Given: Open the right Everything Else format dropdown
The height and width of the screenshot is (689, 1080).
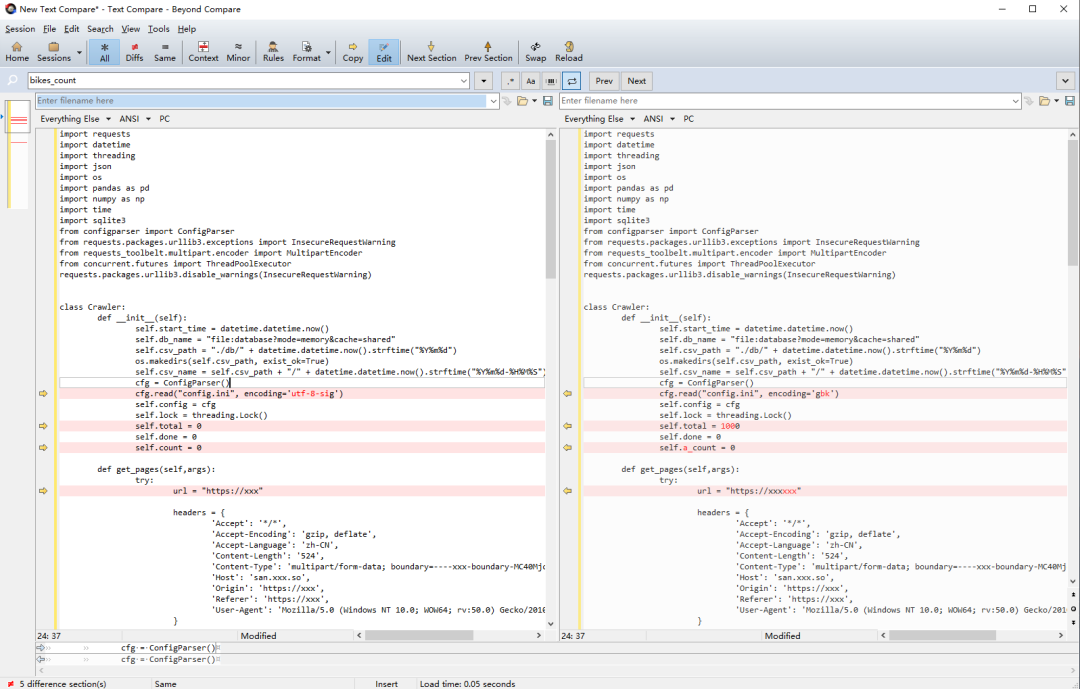Looking at the screenshot, I should pyautogui.click(x=599, y=119).
